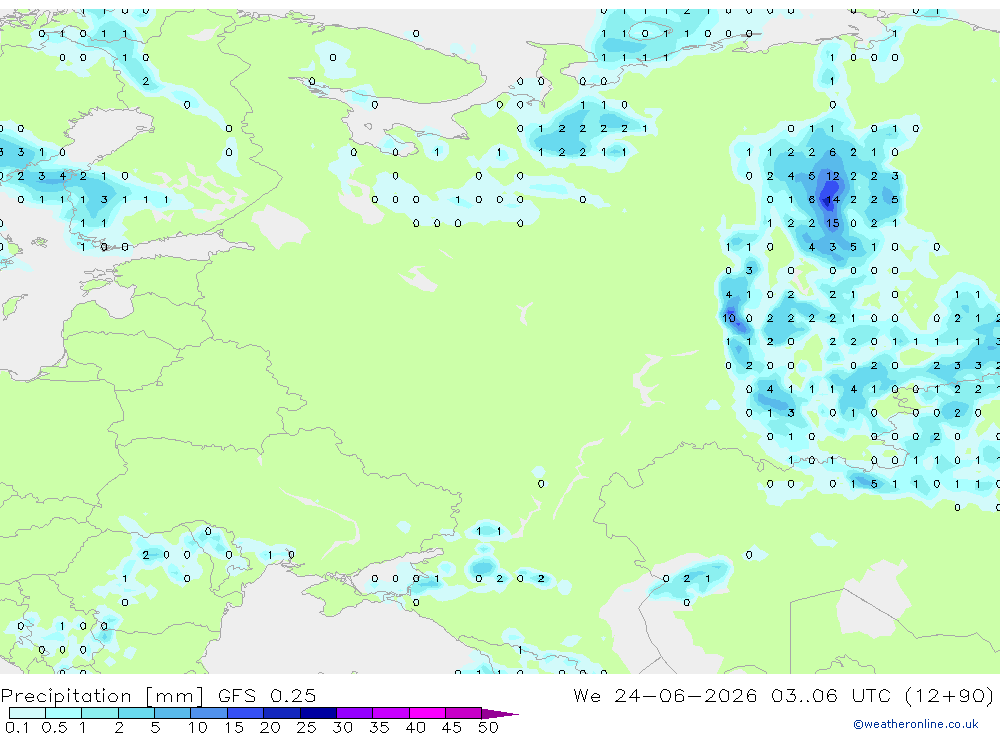Click the legend label '0.5'
The image size is (1000, 733).
coord(54,727)
